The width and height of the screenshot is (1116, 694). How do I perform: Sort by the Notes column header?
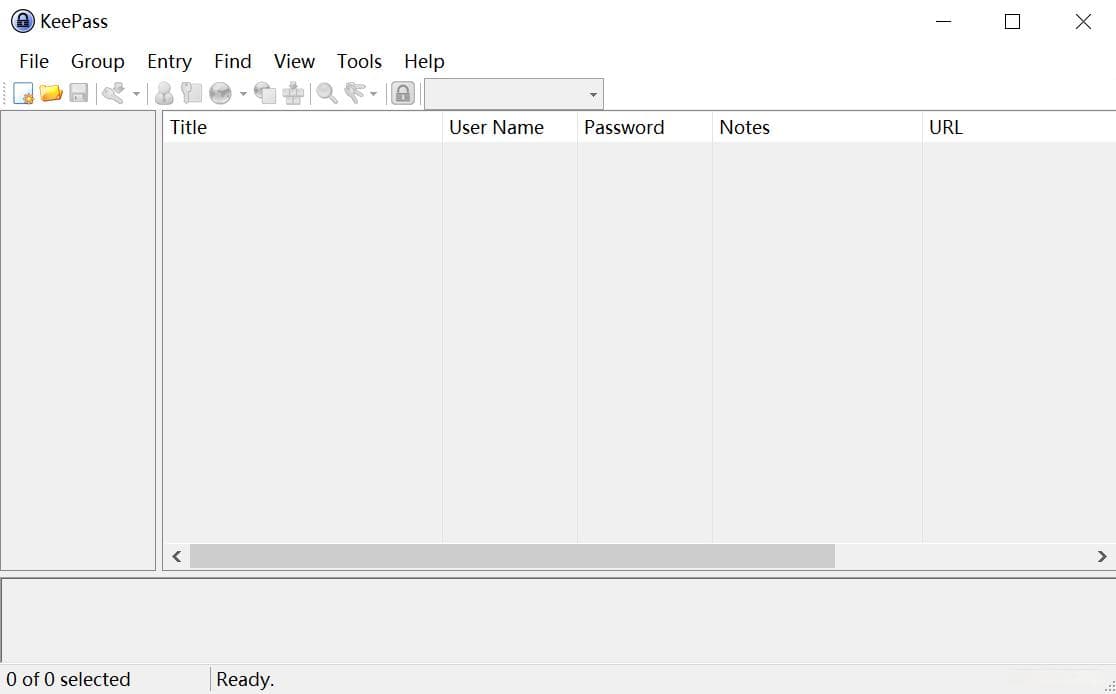(x=817, y=127)
